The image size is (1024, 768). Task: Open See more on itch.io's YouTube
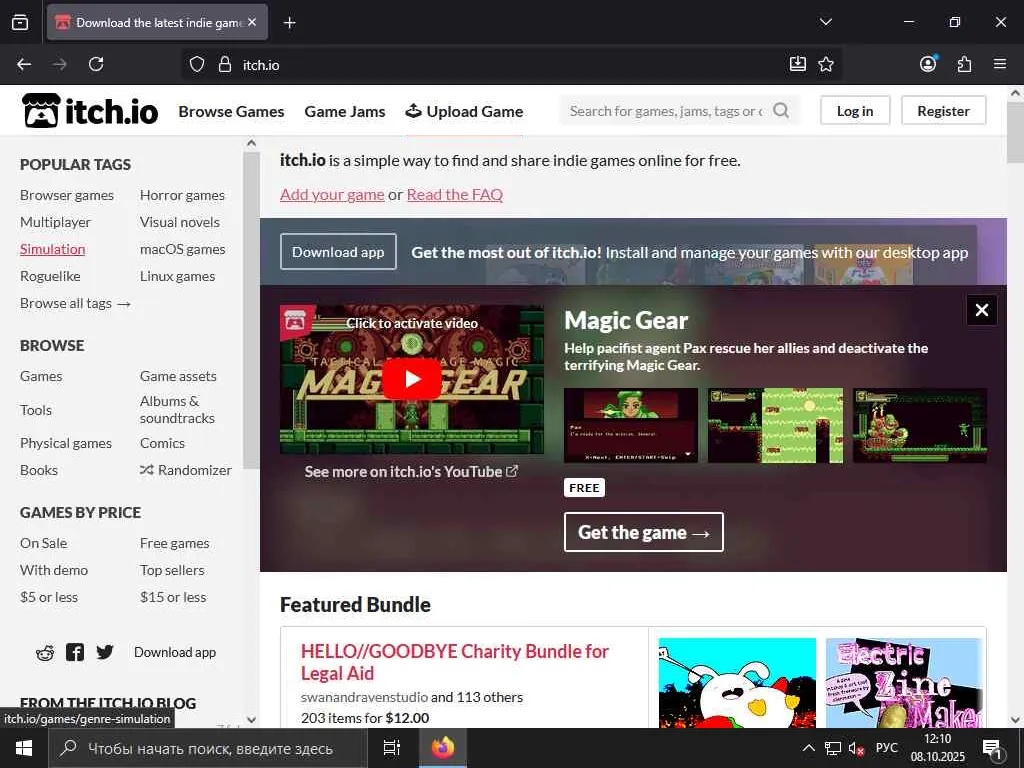point(411,472)
